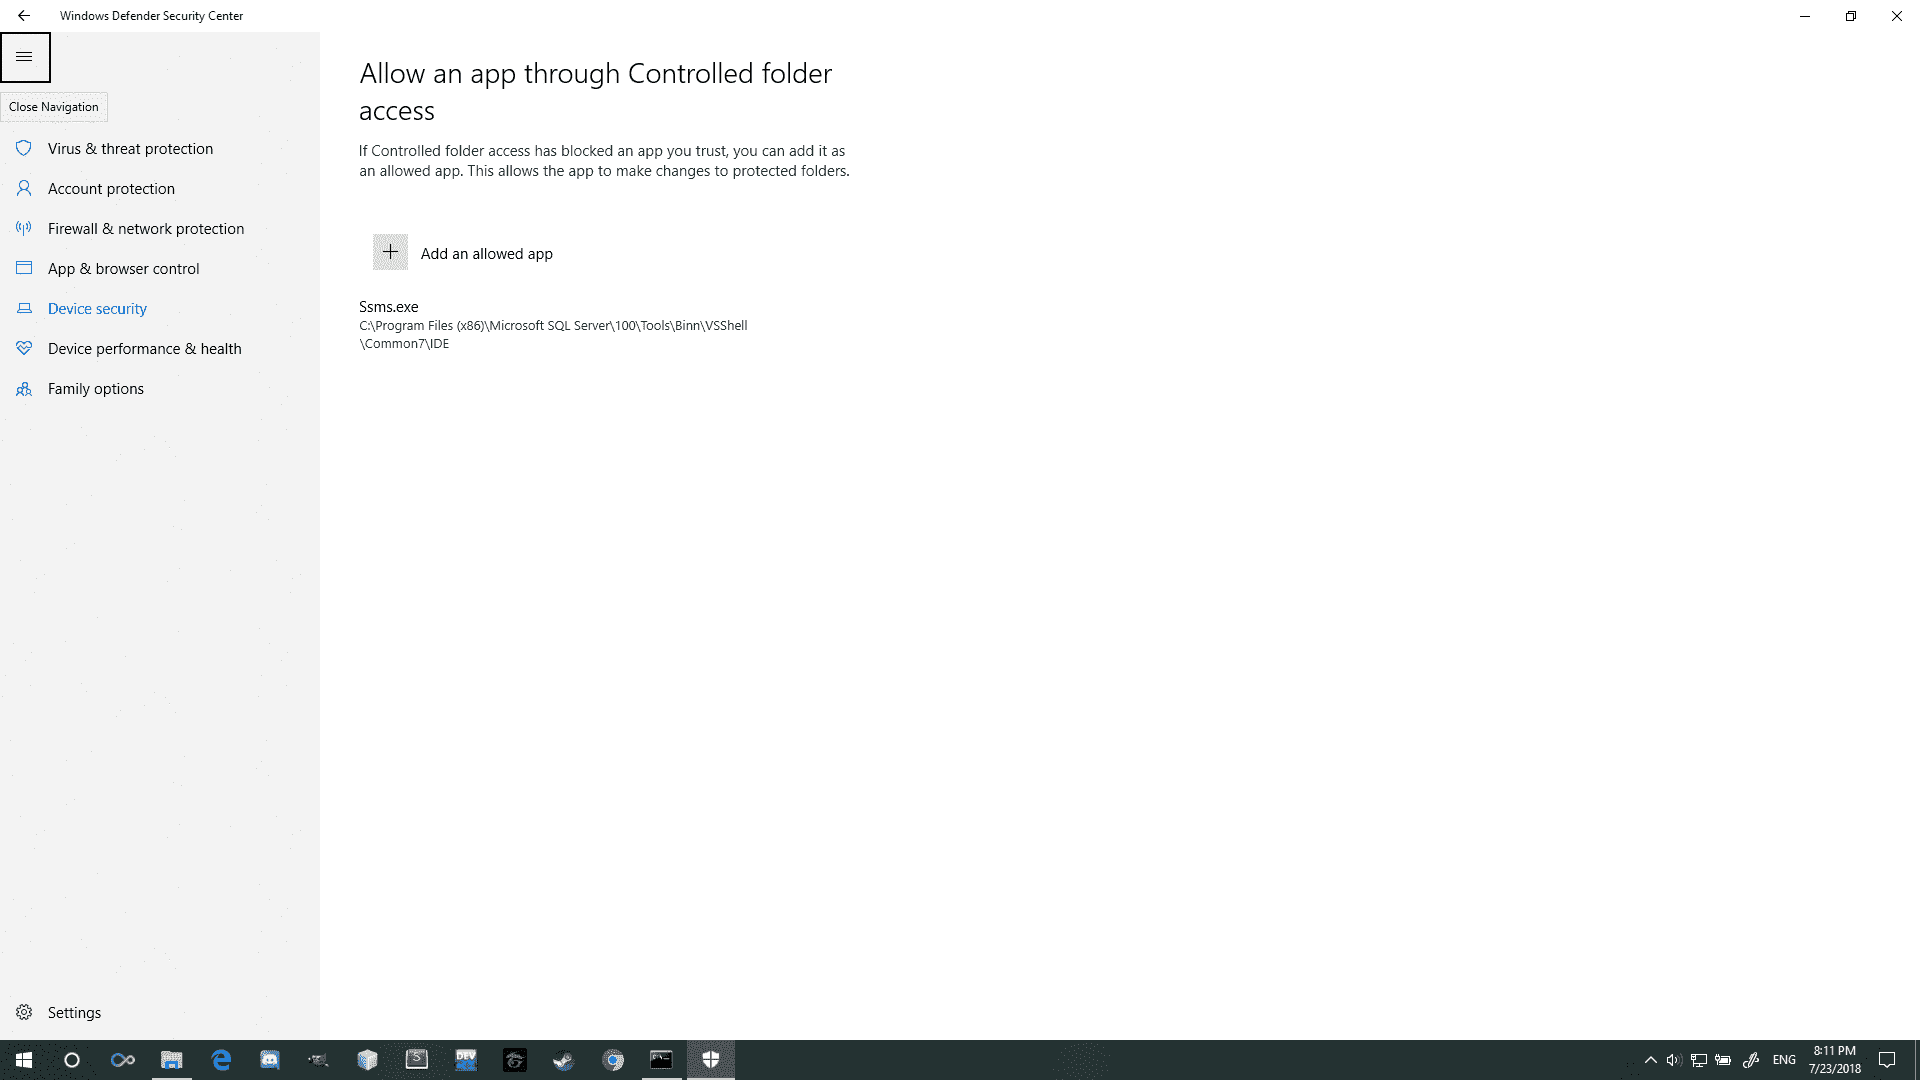Switch to Command Prompt in taskbar
The image size is (1920, 1080).
(662, 1060)
